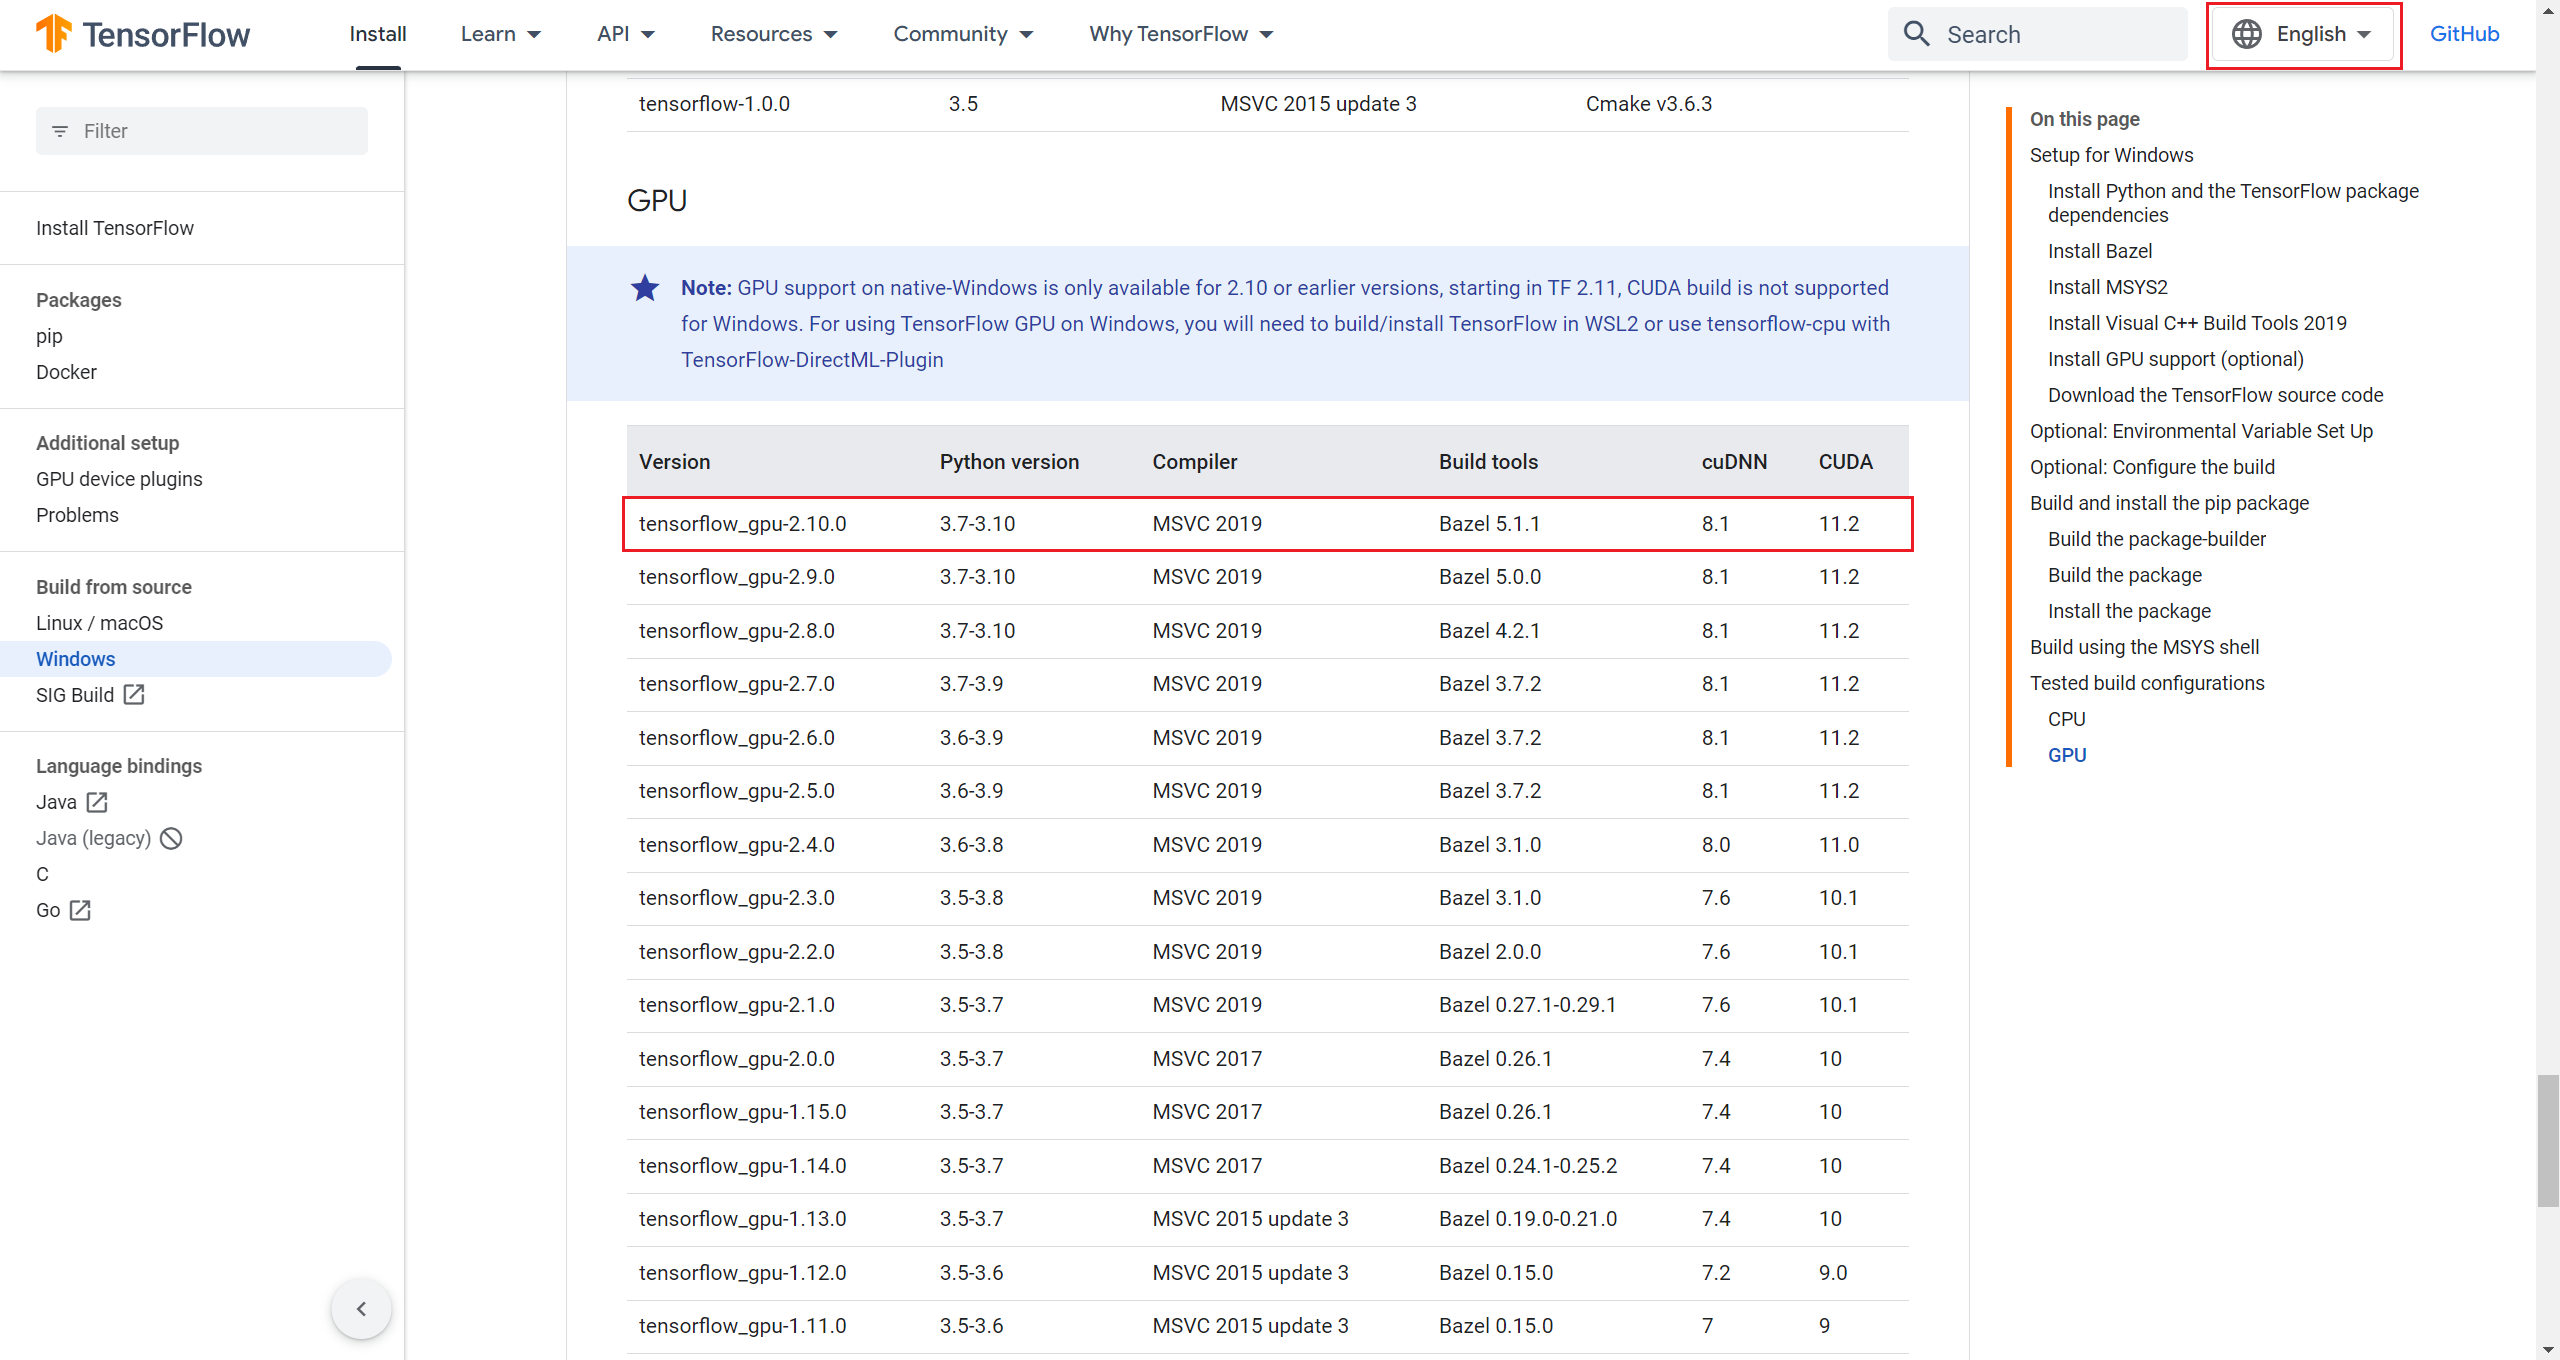Click the search magnifier icon
This screenshot has width=2560, height=1360.
click(1916, 34)
